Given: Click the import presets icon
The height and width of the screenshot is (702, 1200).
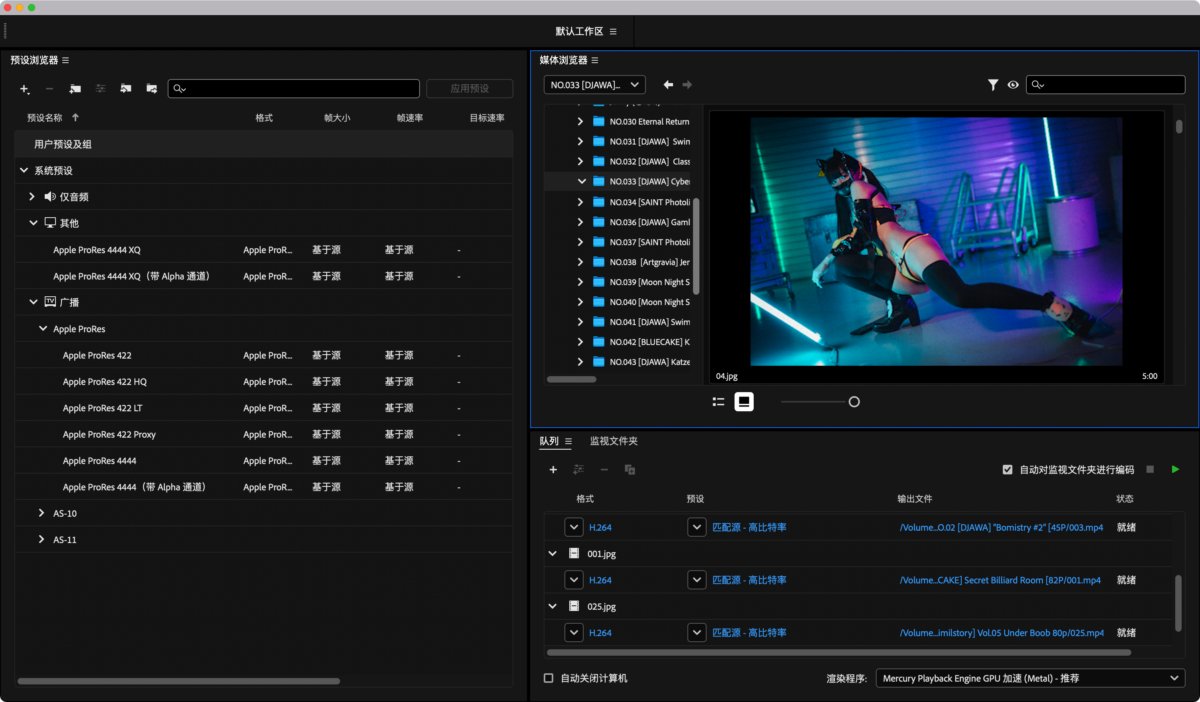Looking at the screenshot, I should 126,89.
